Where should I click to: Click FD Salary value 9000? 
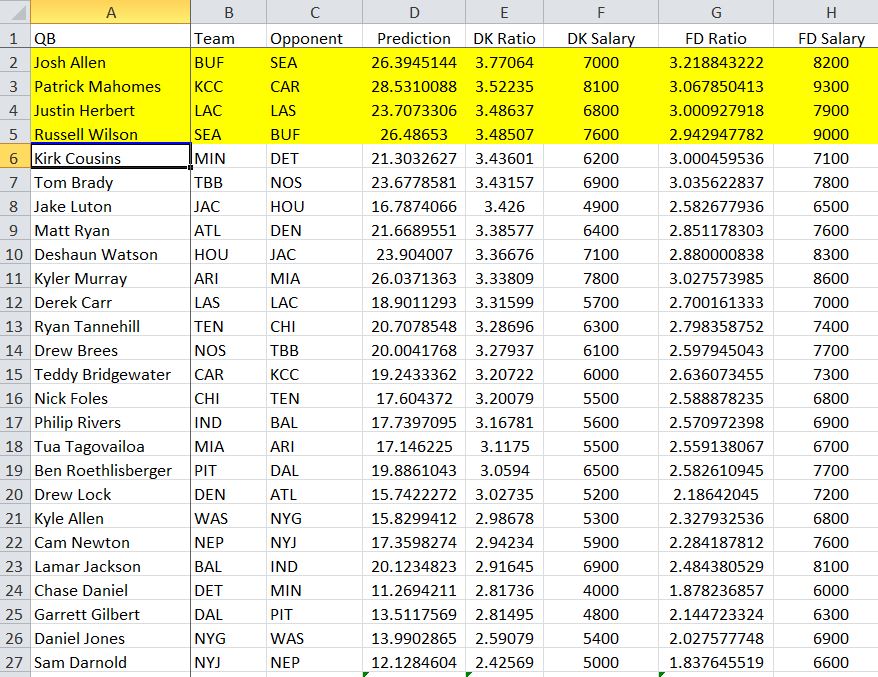click(826, 134)
